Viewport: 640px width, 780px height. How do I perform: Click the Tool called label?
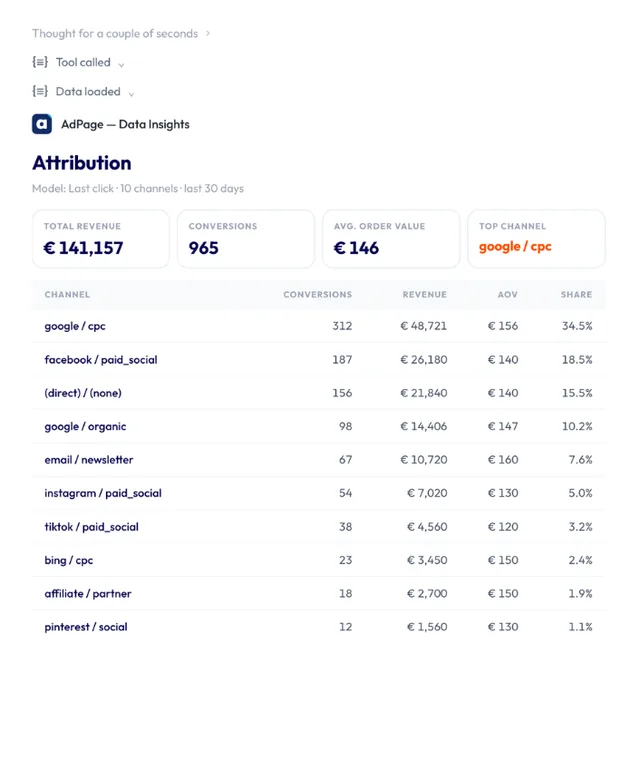point(83,62)
